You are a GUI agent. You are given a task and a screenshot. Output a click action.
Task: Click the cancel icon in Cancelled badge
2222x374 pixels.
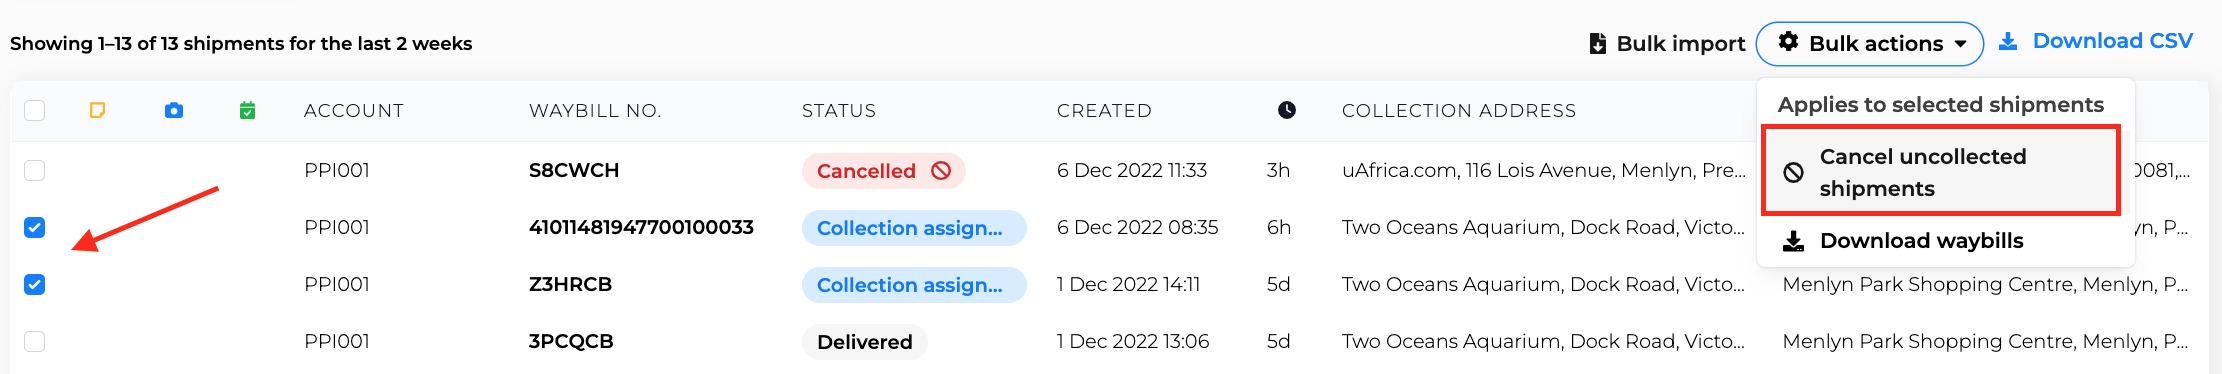tap(941, 171)
